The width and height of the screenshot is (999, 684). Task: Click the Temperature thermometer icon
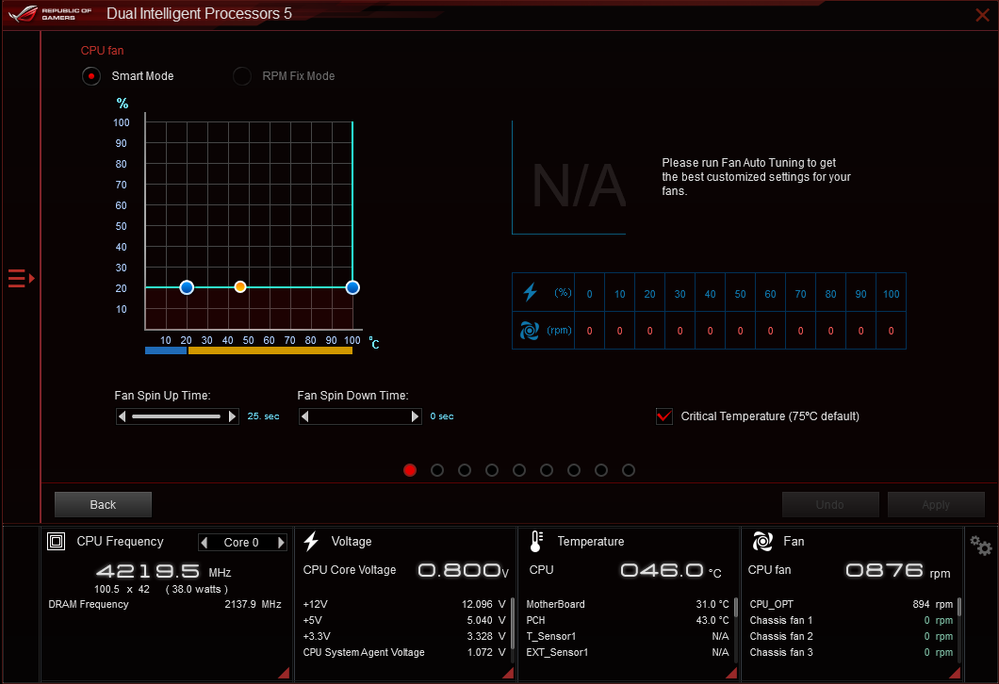point(536,541)
